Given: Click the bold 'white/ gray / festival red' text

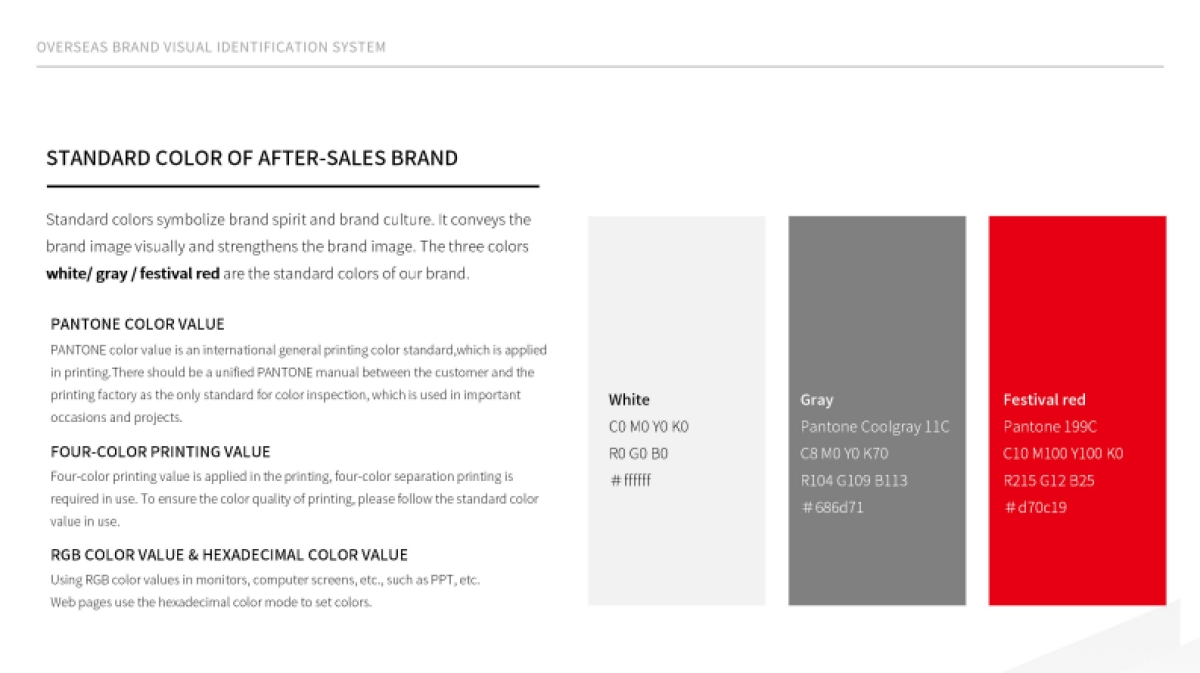Looking at the screenshot, I should coord(133,273).
